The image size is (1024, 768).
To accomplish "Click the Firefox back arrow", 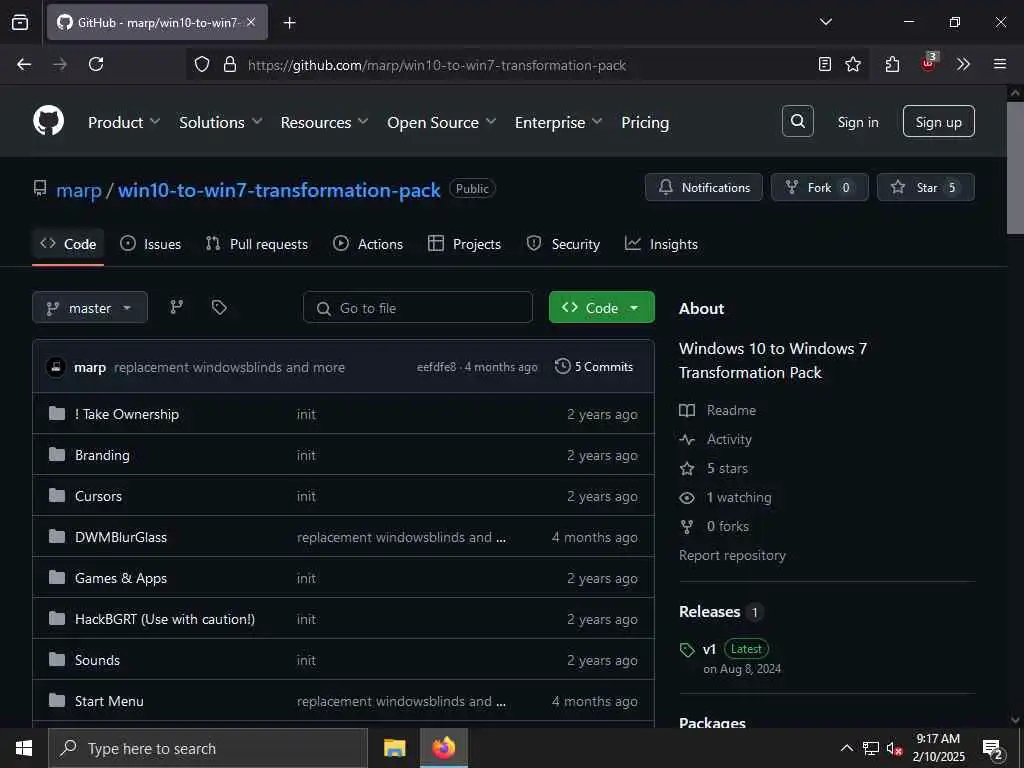I will point(24,64).
